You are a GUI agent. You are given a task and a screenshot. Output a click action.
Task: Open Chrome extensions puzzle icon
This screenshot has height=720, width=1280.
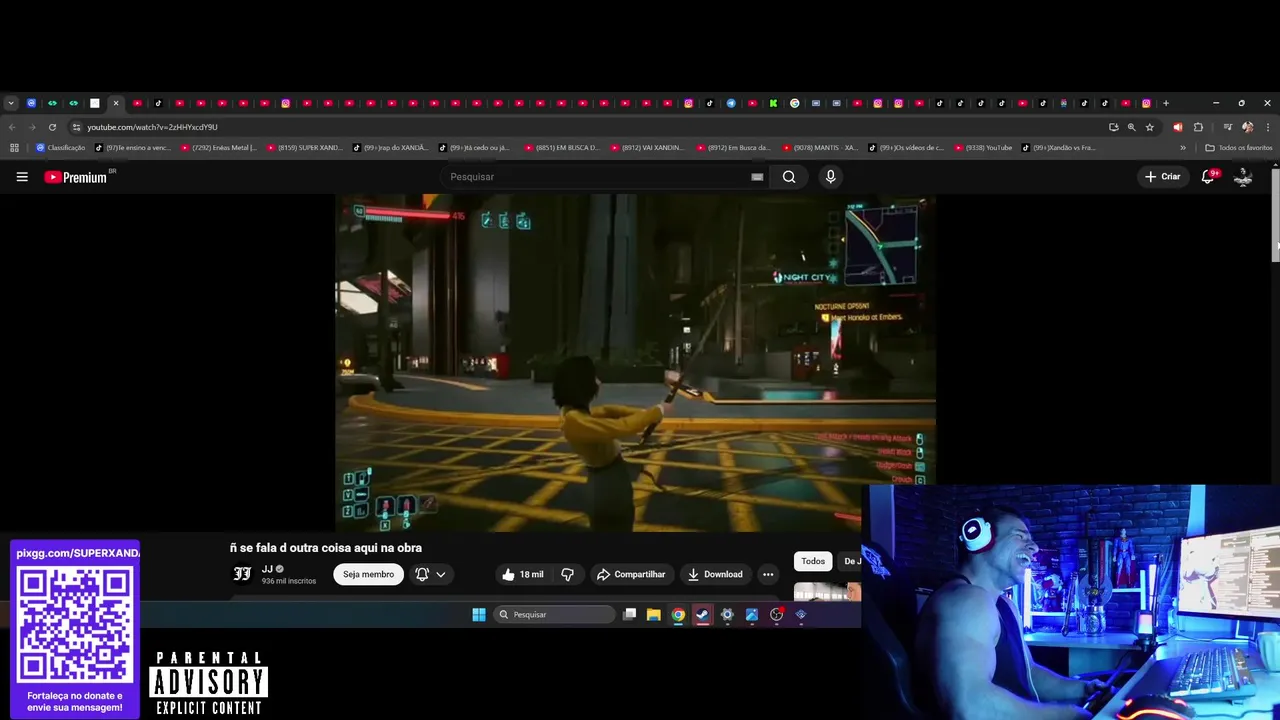1198,127
